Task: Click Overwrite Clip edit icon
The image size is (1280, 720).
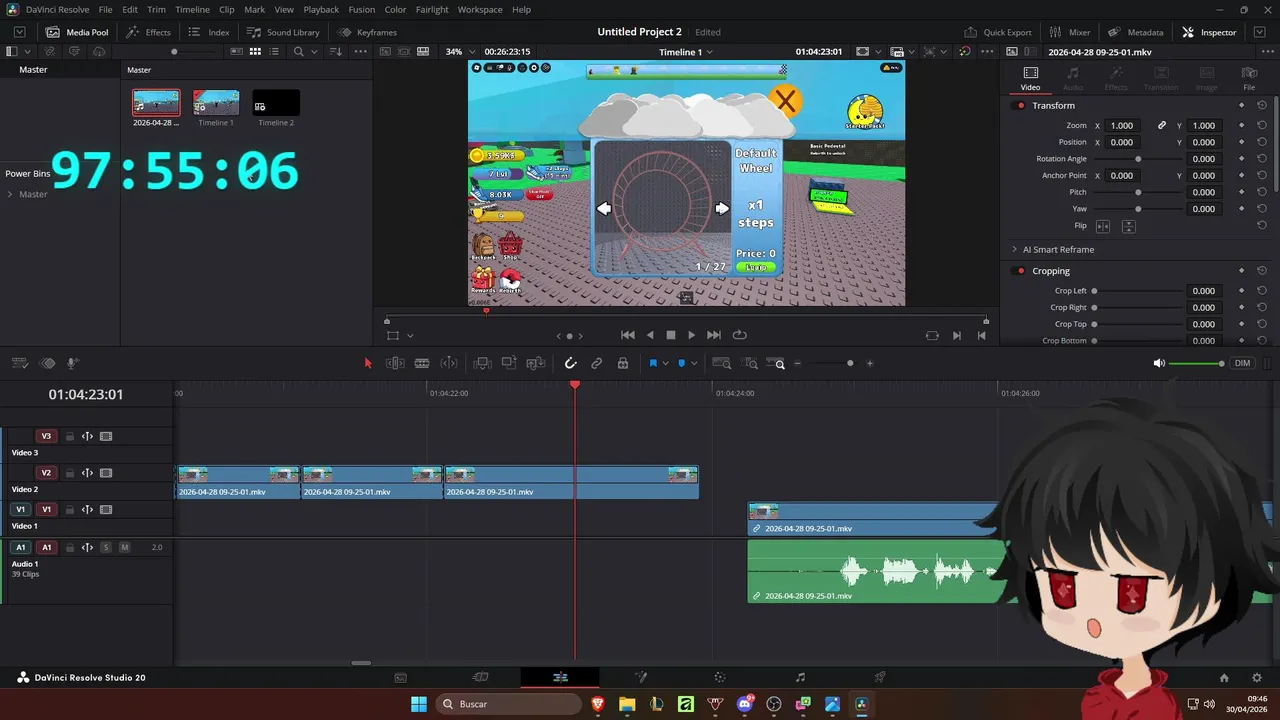Action: point(509,363)
